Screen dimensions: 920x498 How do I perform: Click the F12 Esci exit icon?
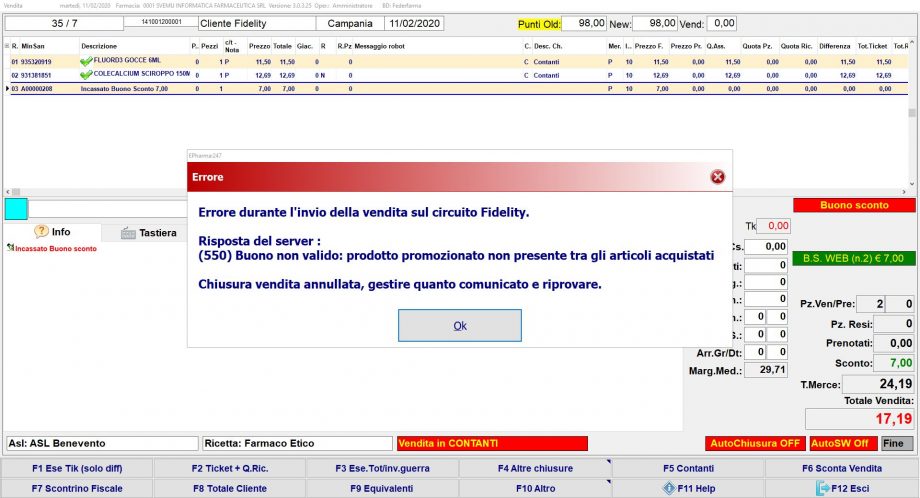[x=824, y=488]
